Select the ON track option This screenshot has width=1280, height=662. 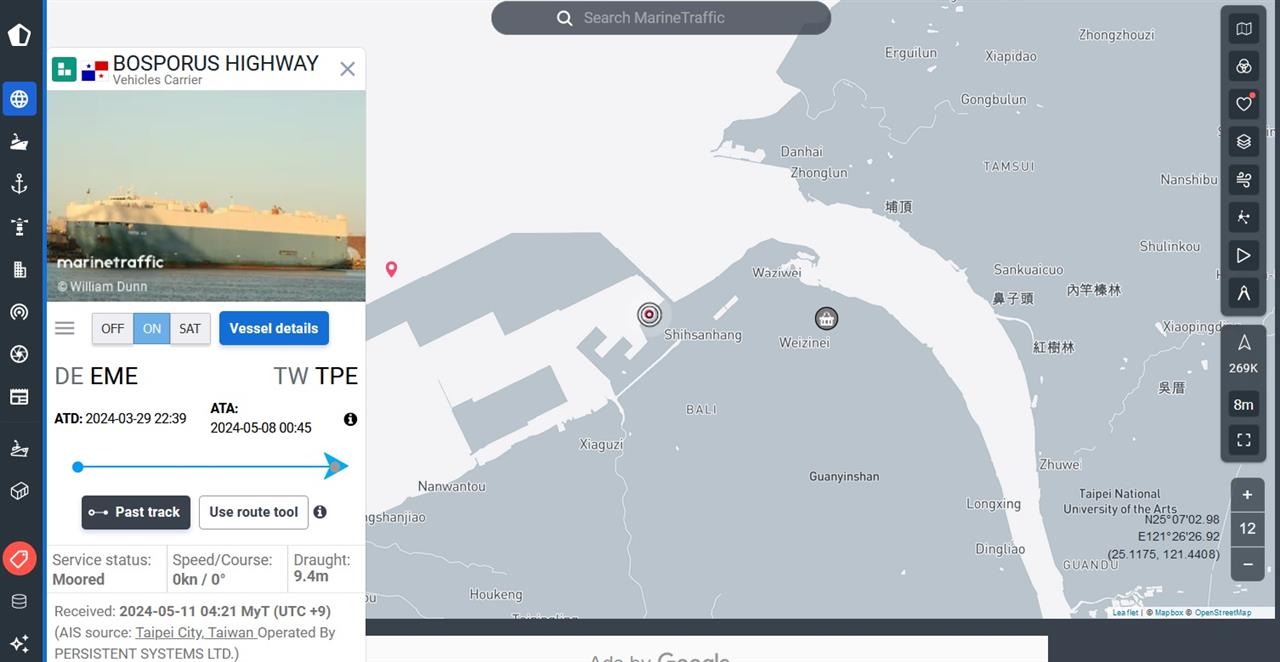[x=152, y=328]
